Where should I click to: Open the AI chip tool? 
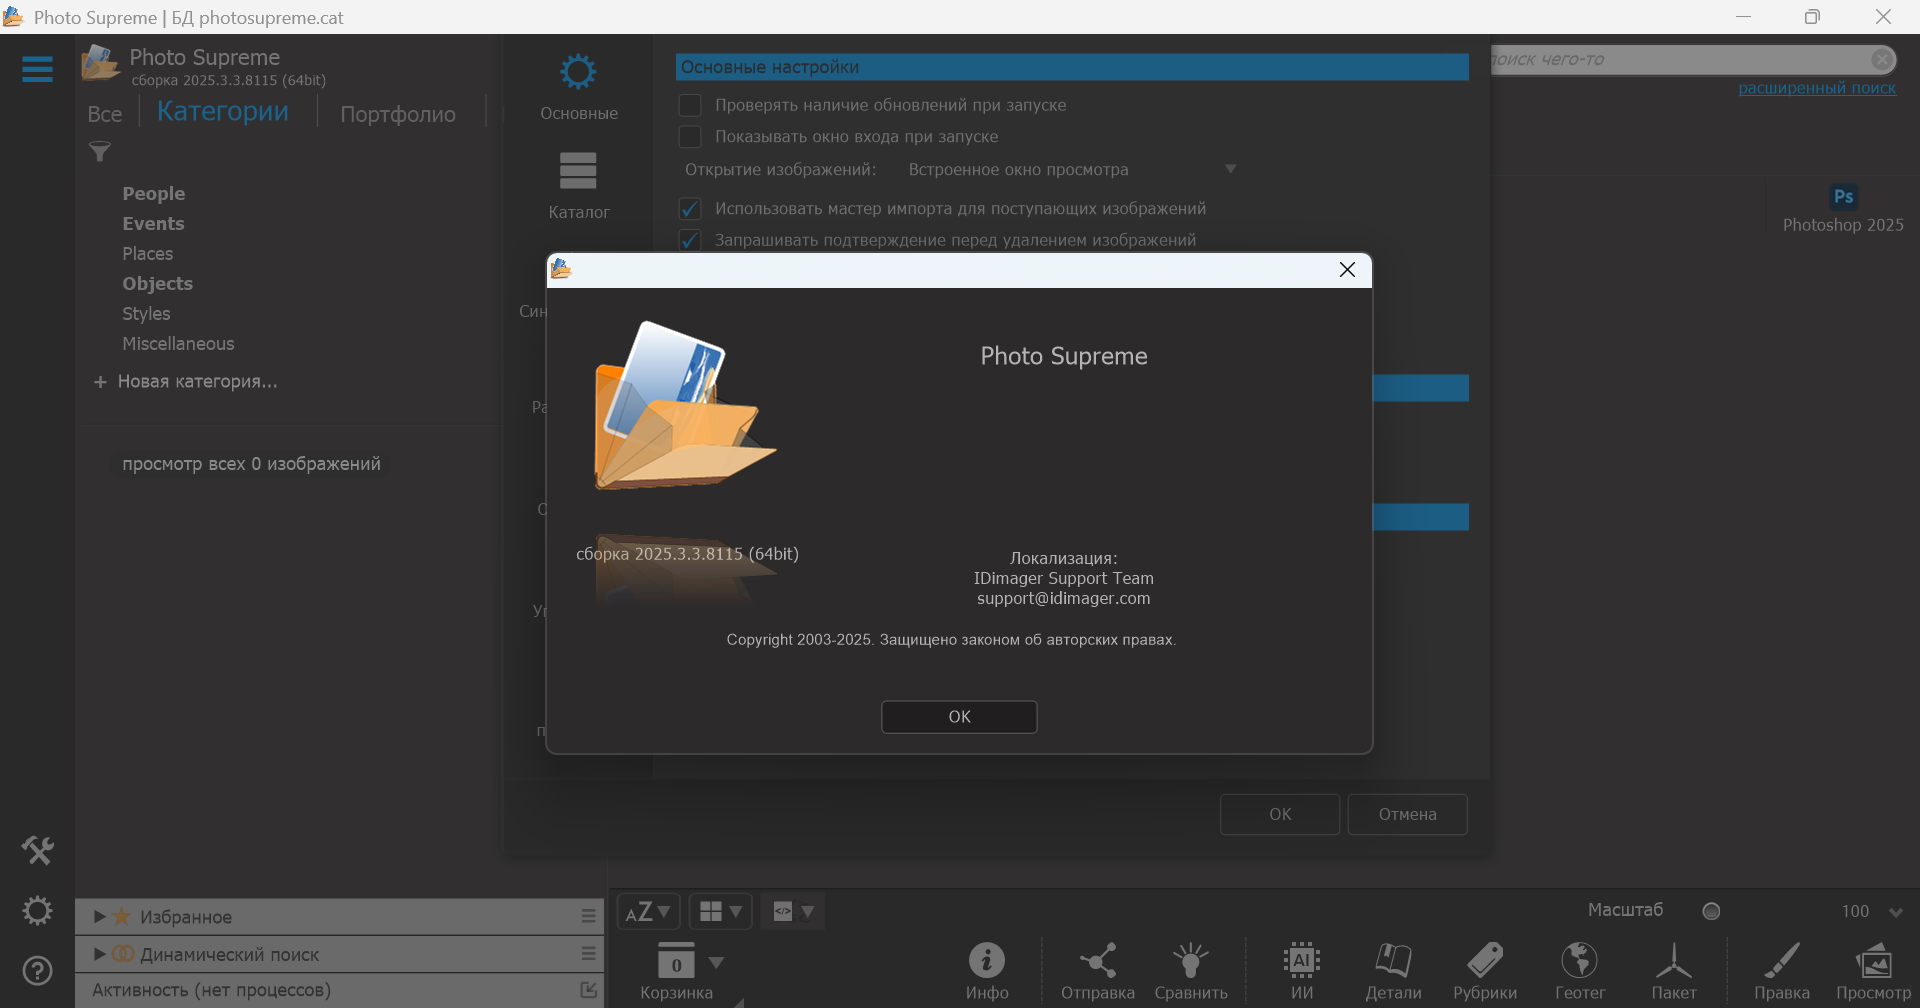pos(1301,962)
